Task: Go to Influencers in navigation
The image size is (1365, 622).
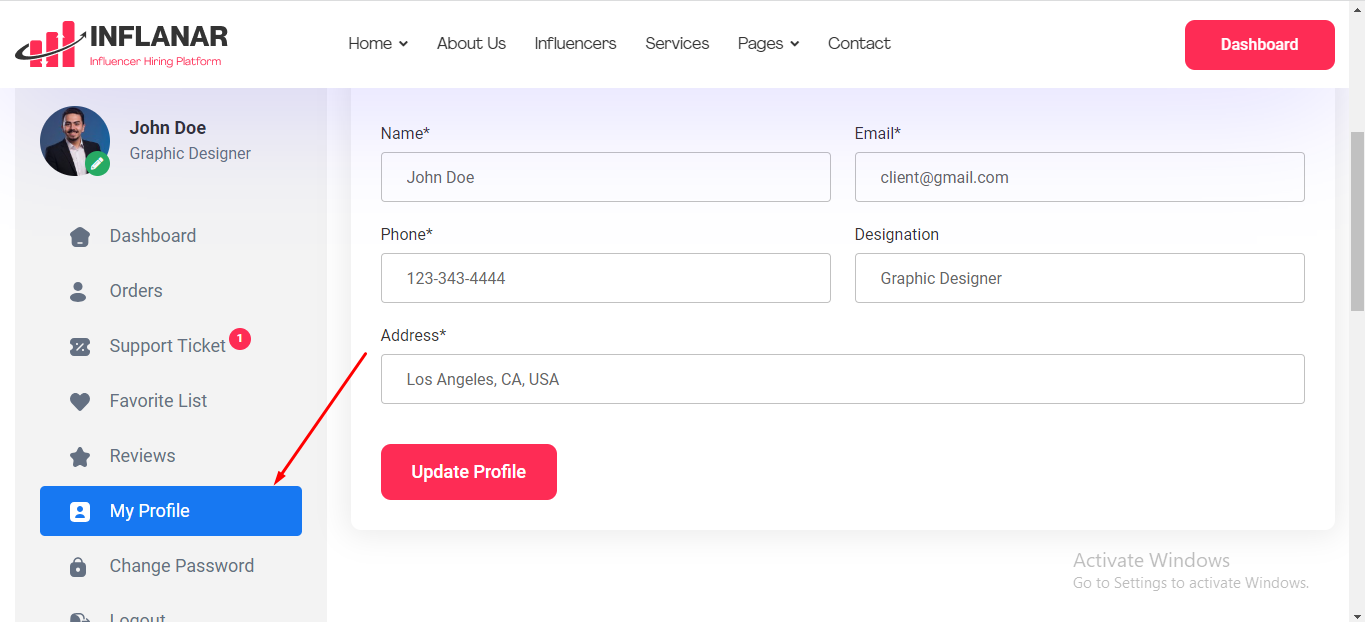Action: click(575, 44)
